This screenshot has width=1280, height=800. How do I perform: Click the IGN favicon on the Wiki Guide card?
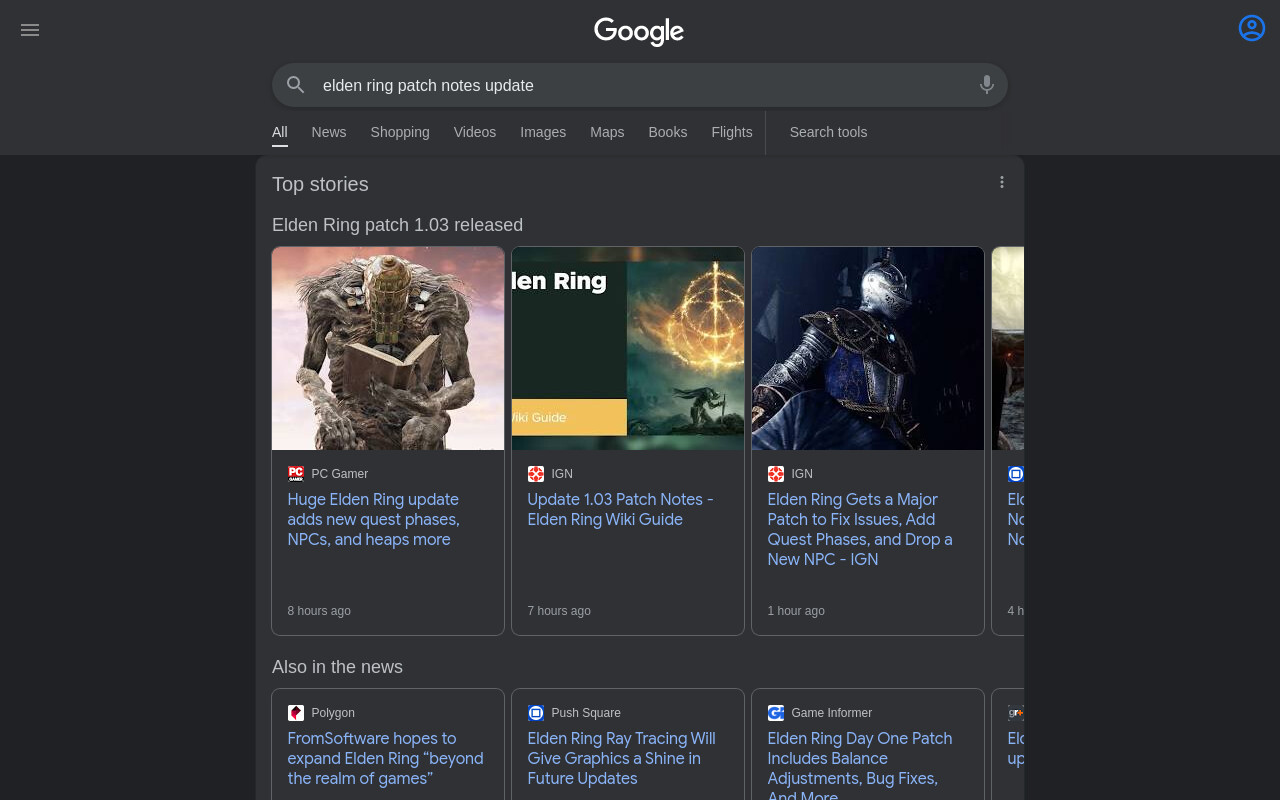(x=536, y=474)
